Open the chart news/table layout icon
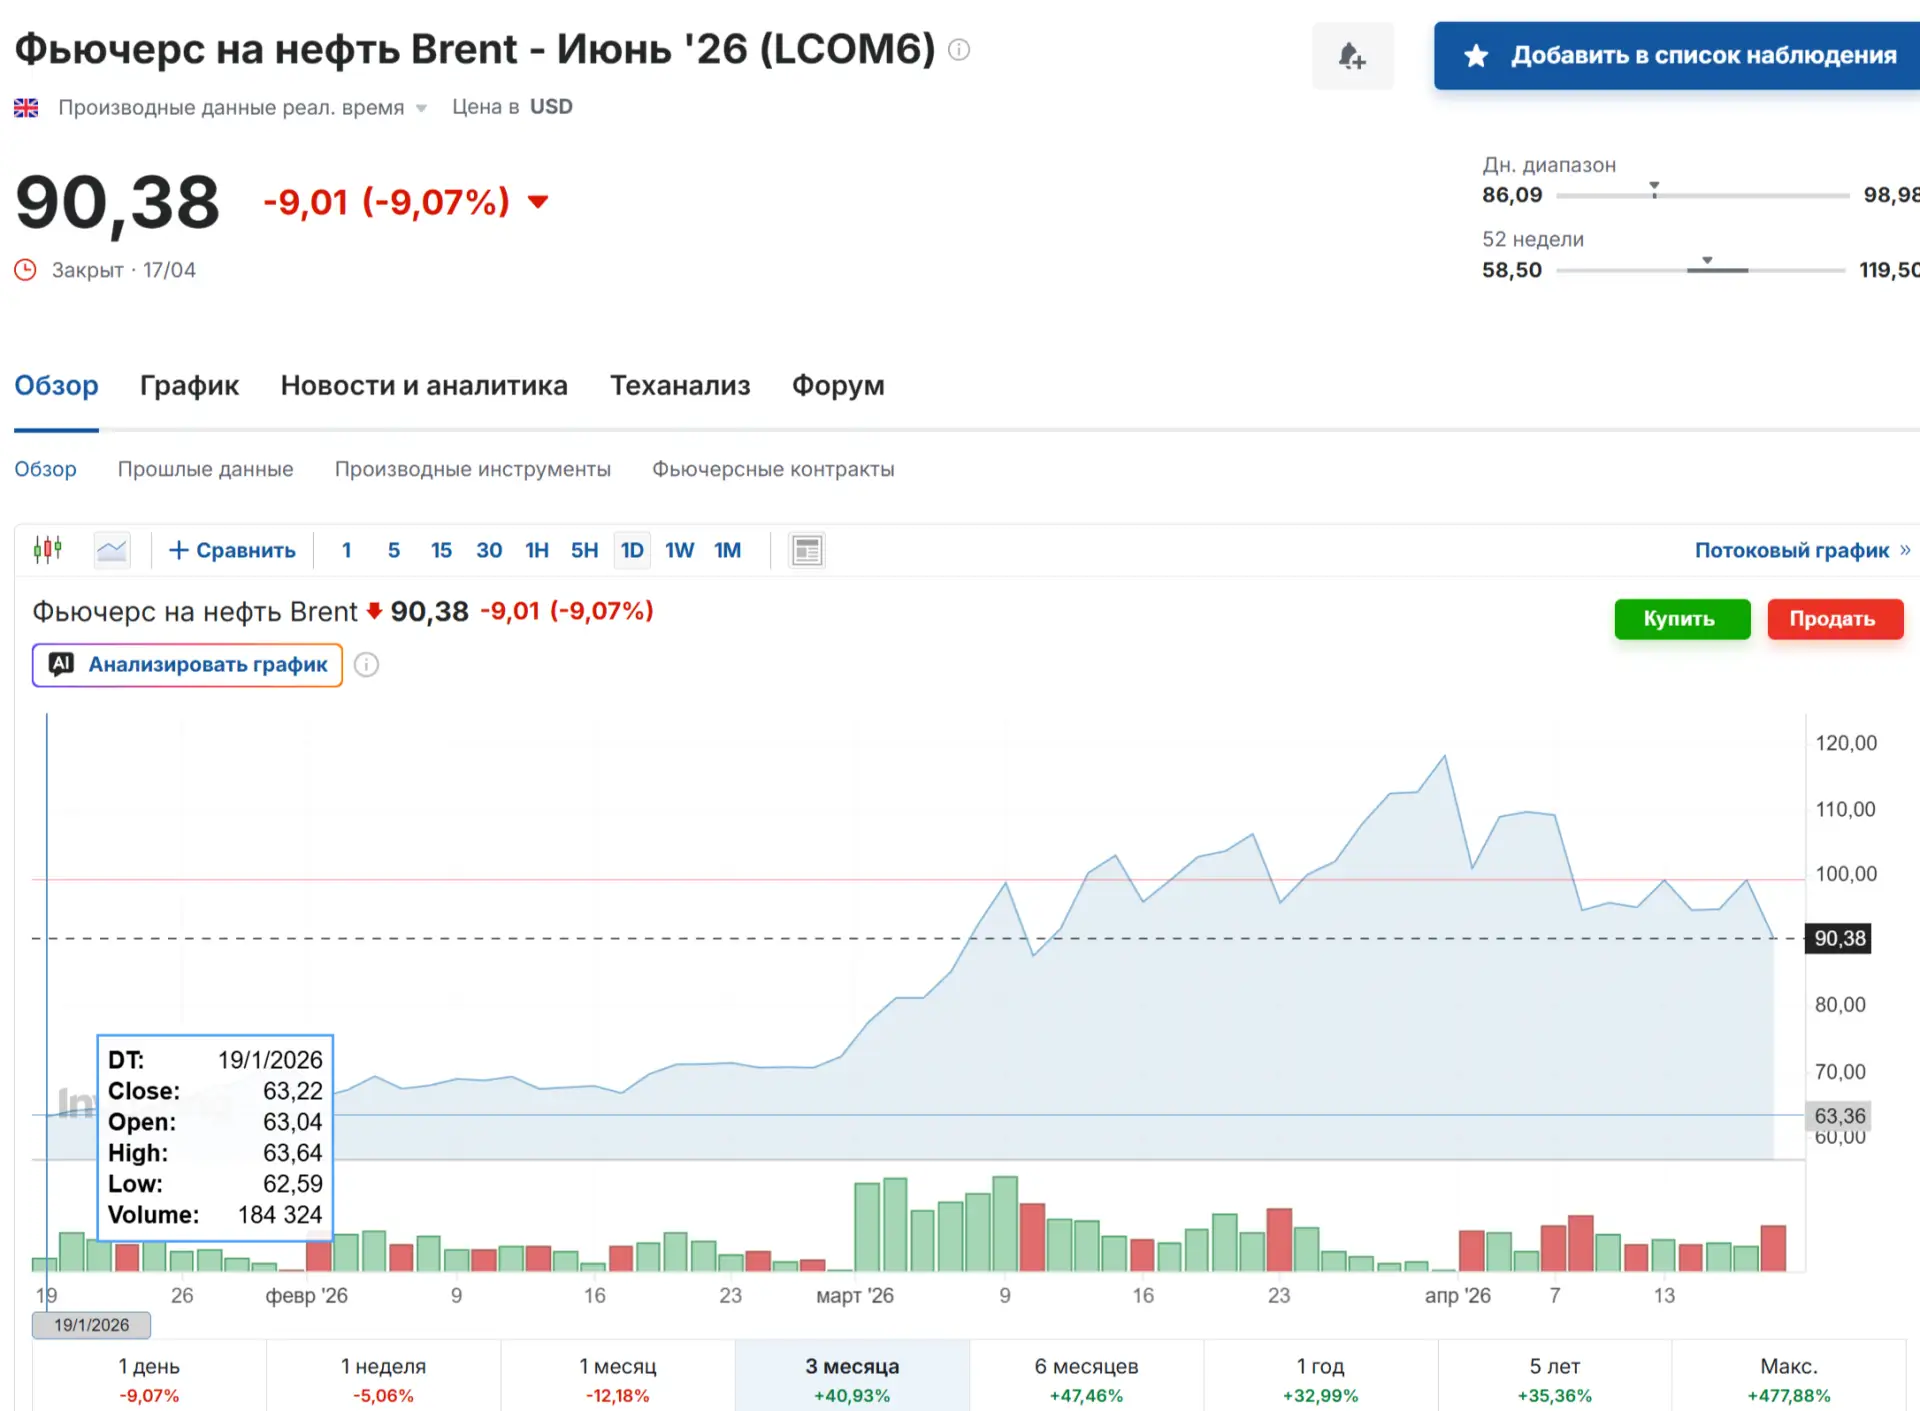Image resolution: width=1920 pixels, height=1411 pixels. [x=807, y=550]
